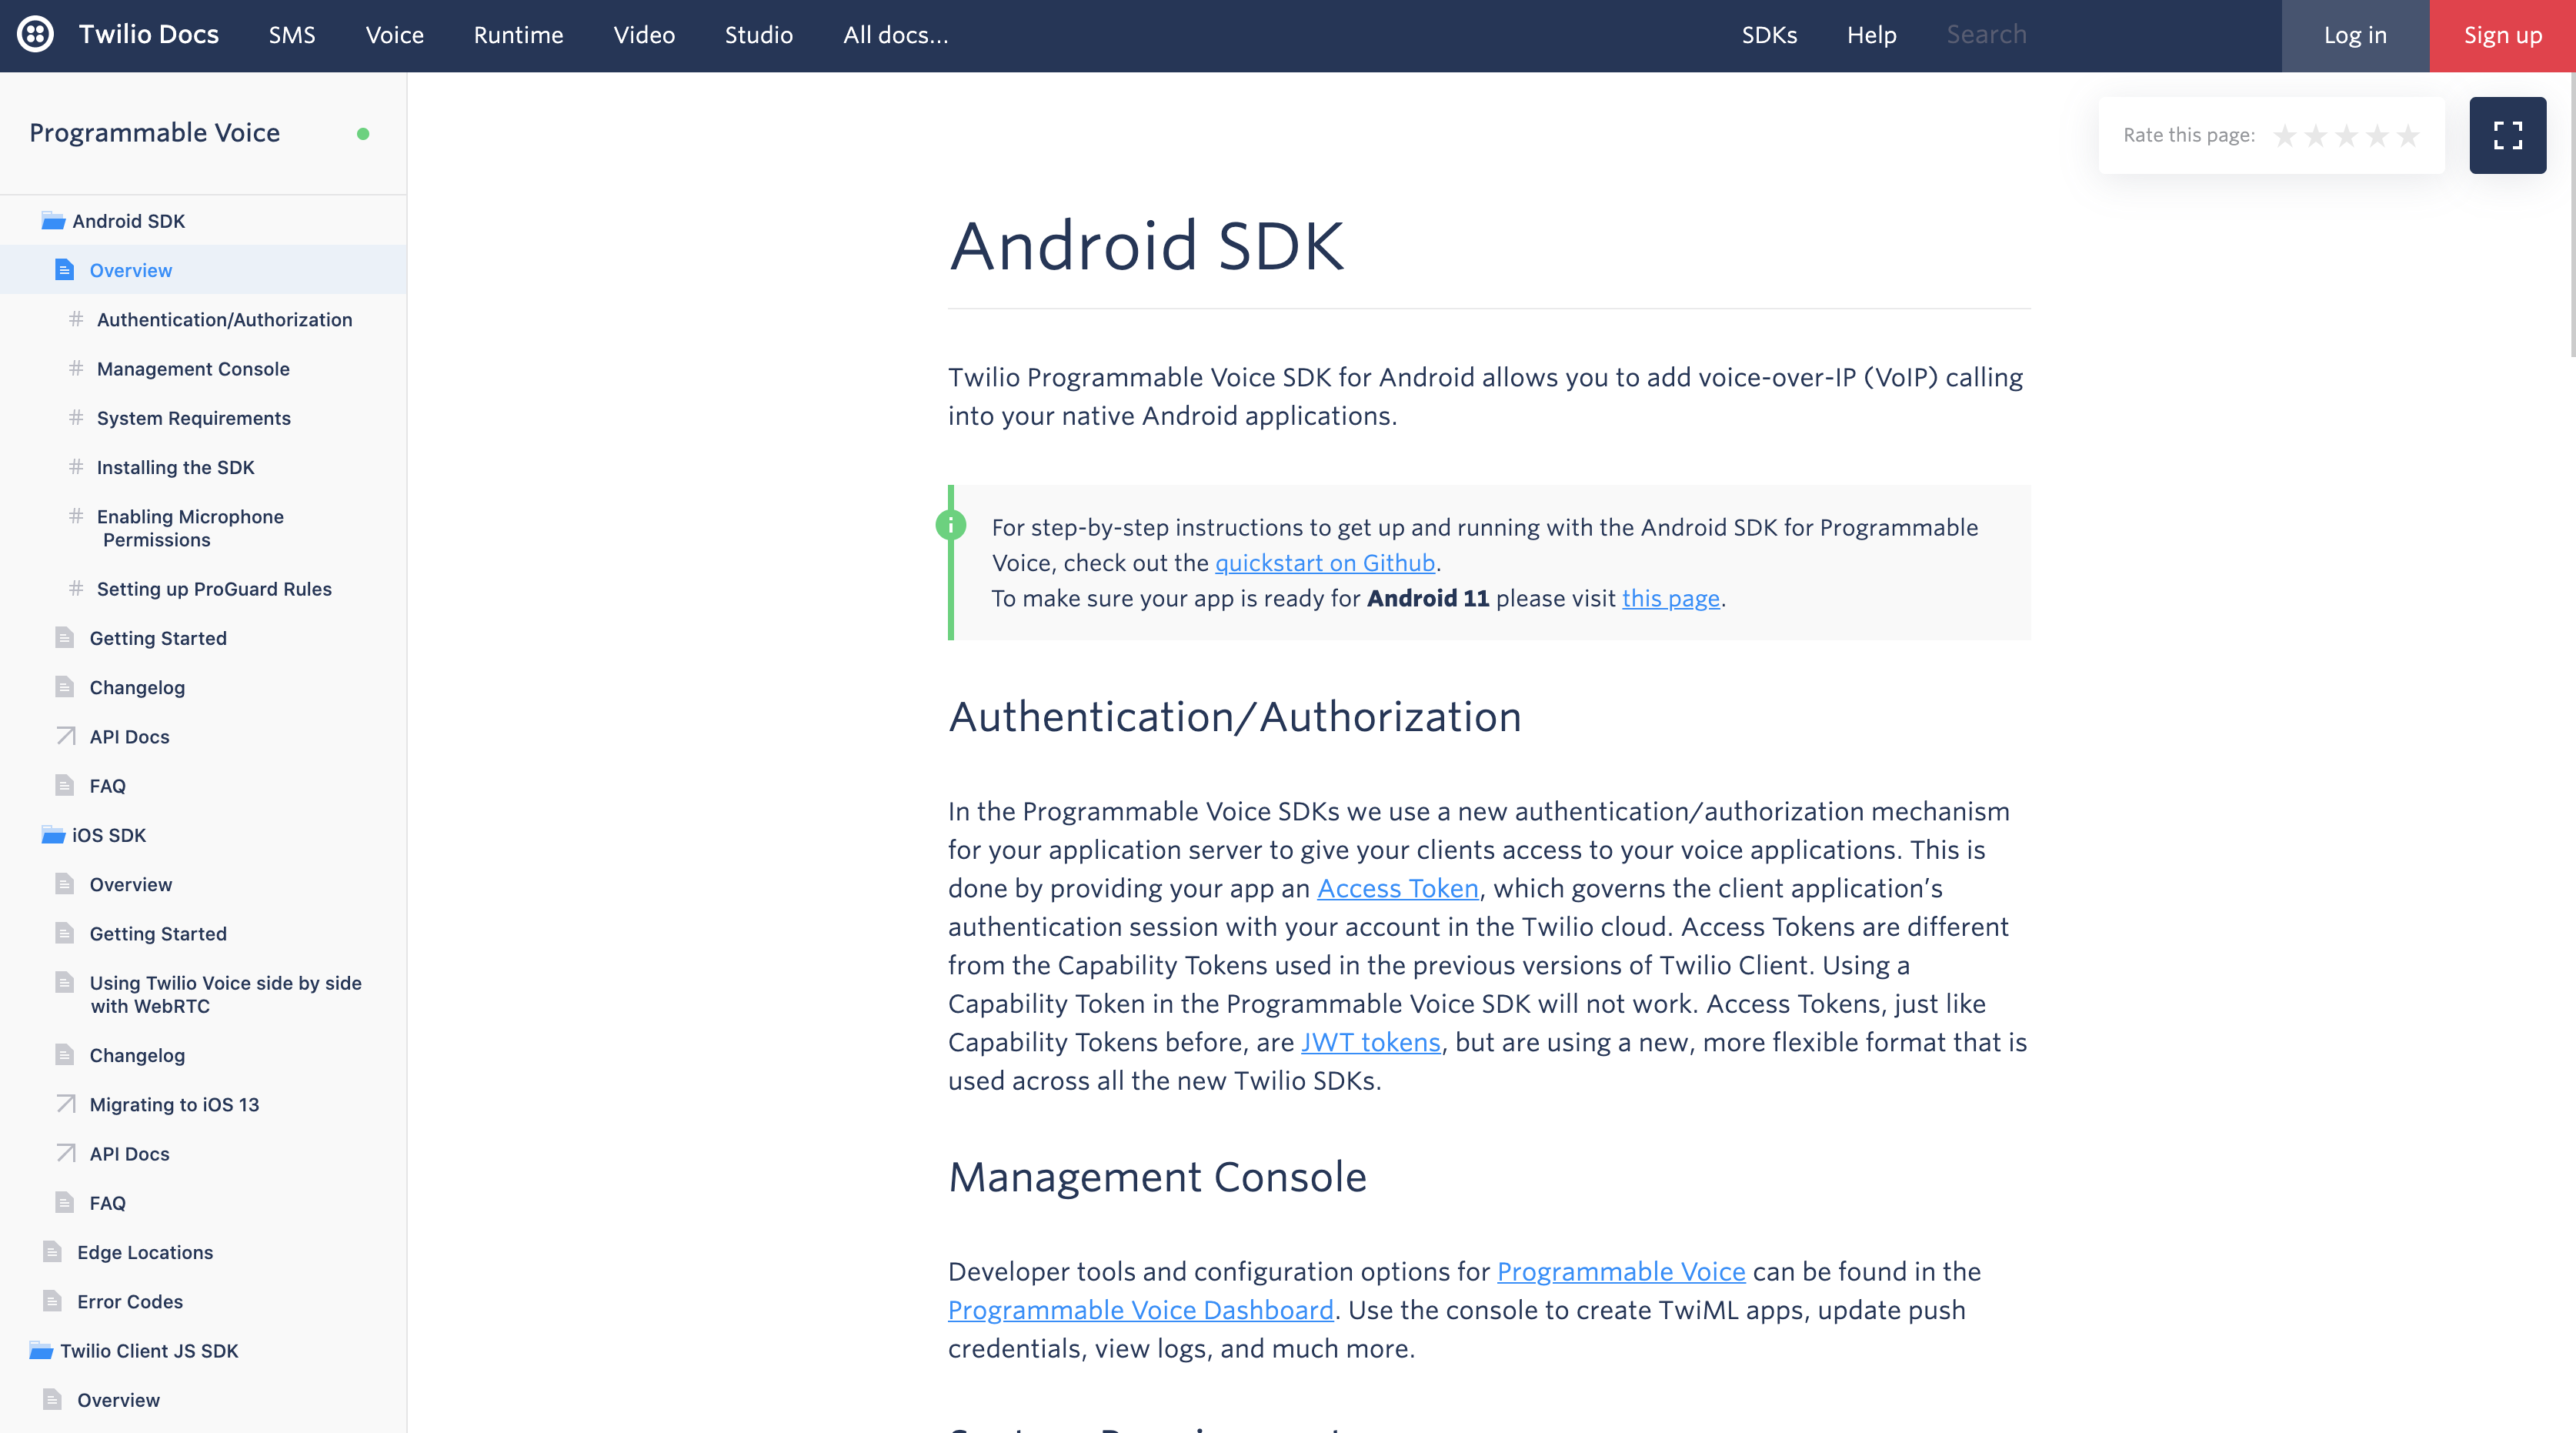Click the document icon beside Changelog under Android SDK

tap(65, 687)
